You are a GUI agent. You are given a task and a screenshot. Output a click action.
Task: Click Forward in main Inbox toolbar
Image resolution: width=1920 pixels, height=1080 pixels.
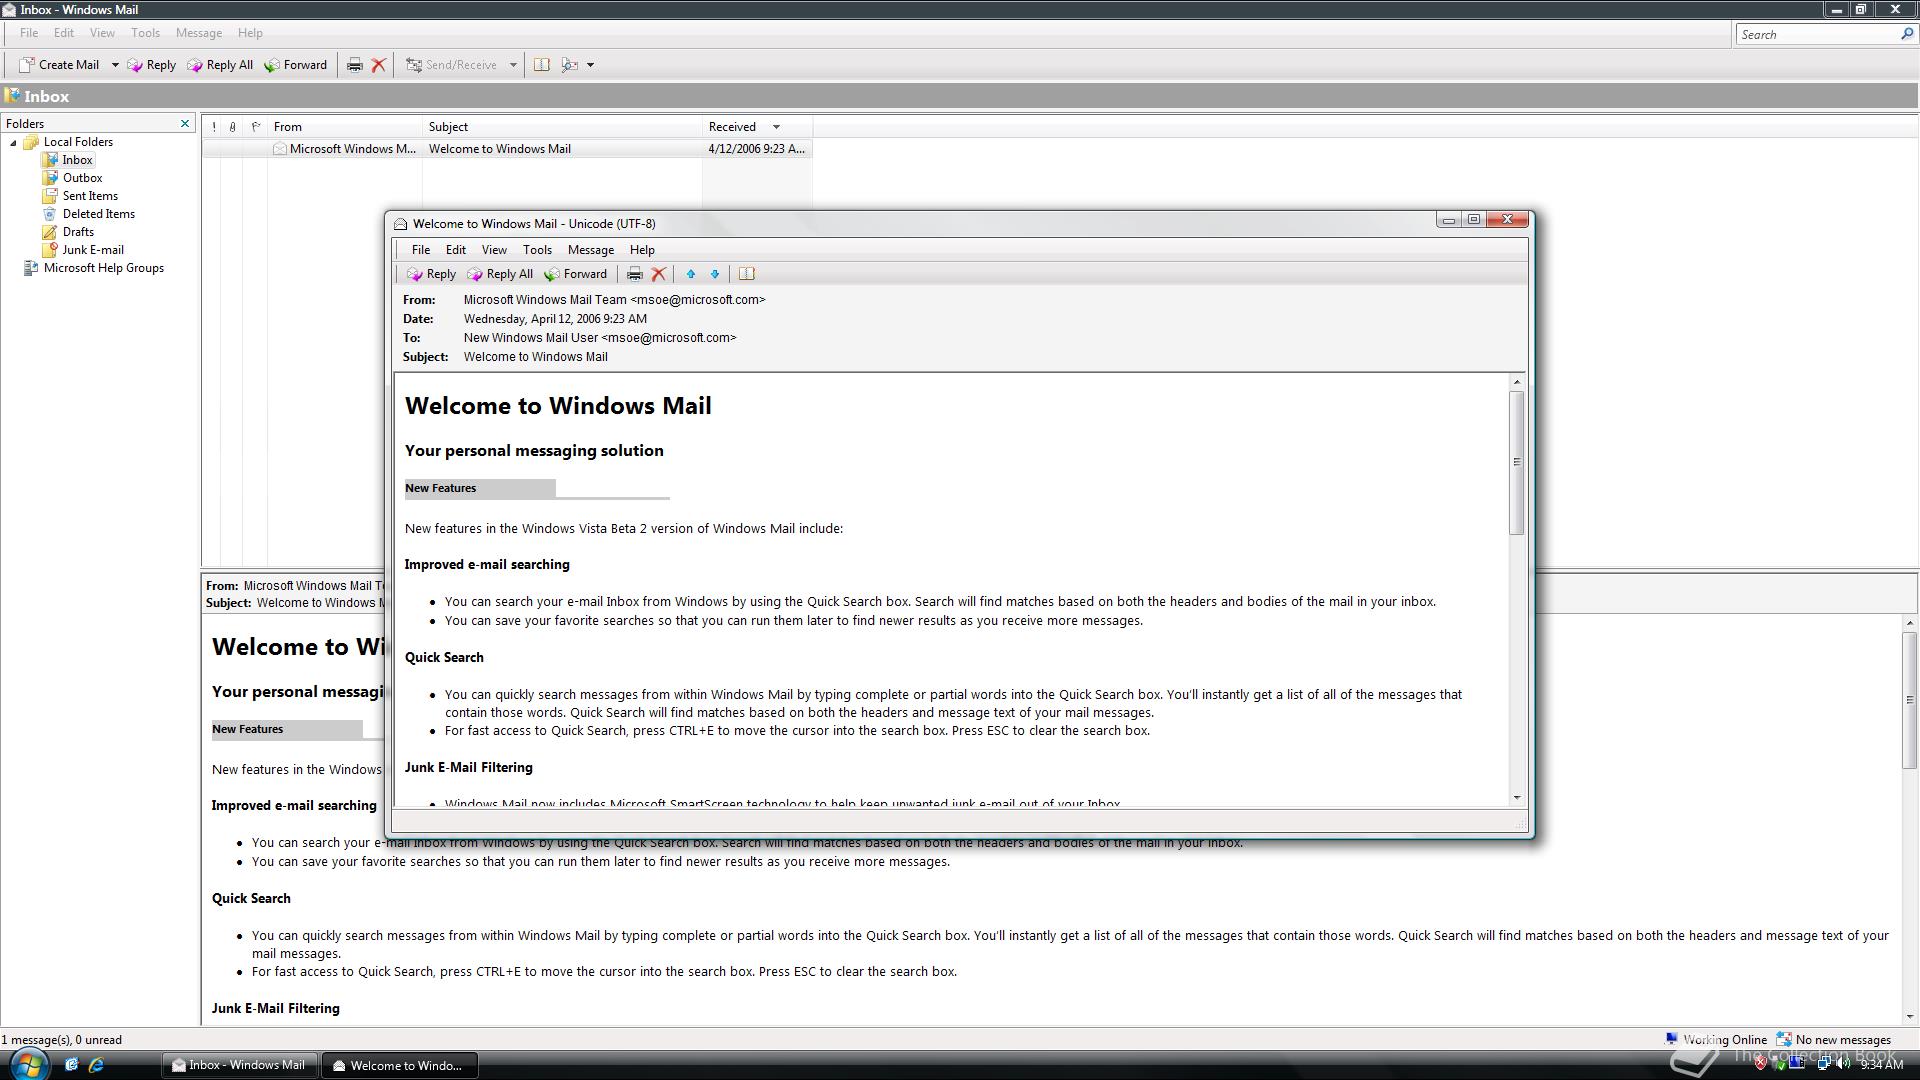(x=296, y=65)
